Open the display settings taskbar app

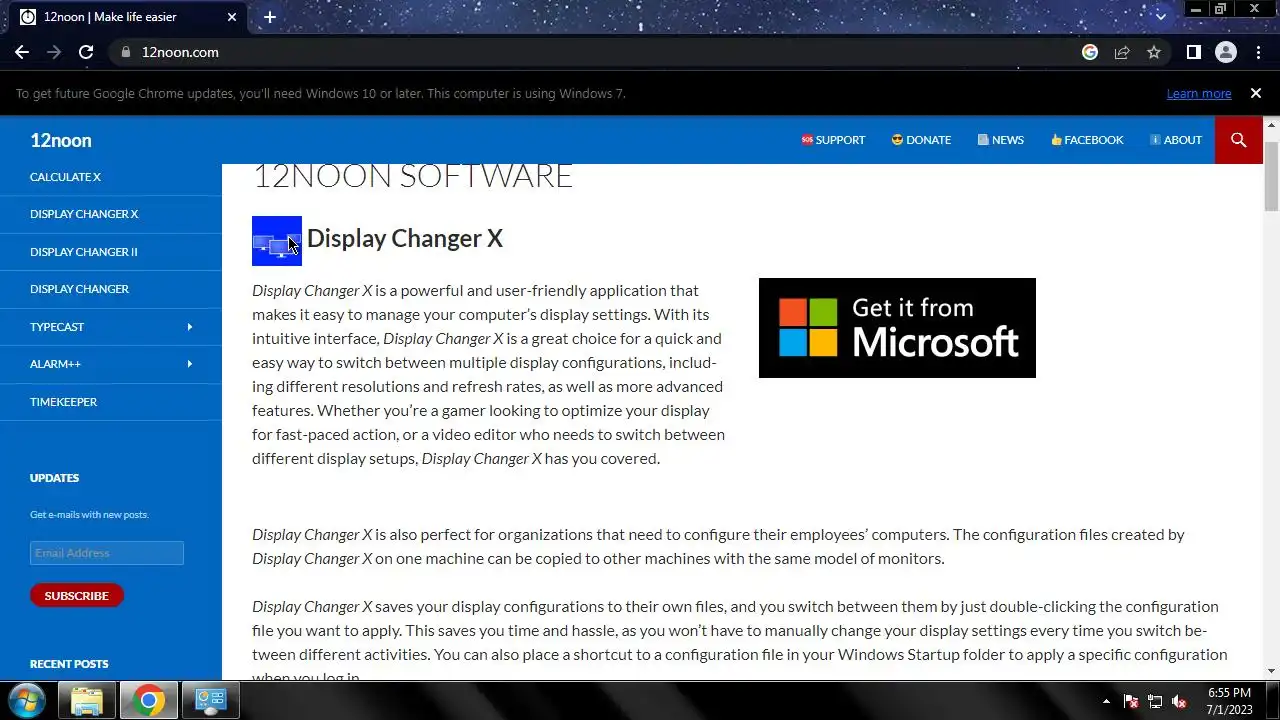tap(211, 701)
